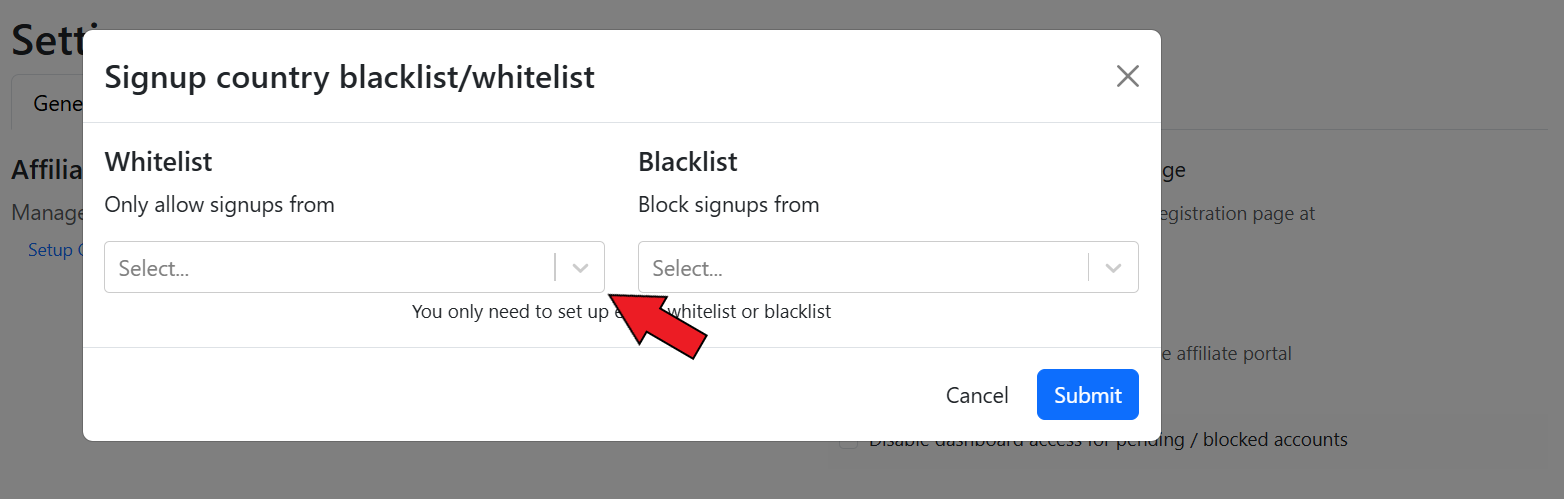Expand the Blacklist country dropdown chevron
This screenshot has width=1564, height=499.
1114,268
